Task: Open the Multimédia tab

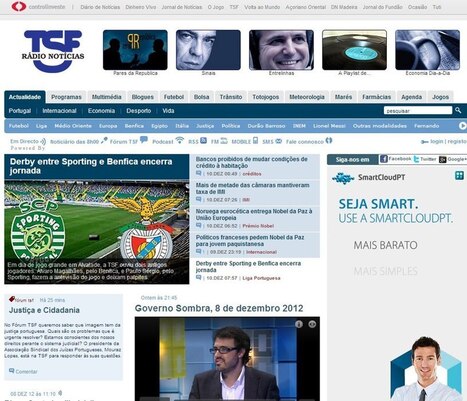Action: tap(107, 97)
